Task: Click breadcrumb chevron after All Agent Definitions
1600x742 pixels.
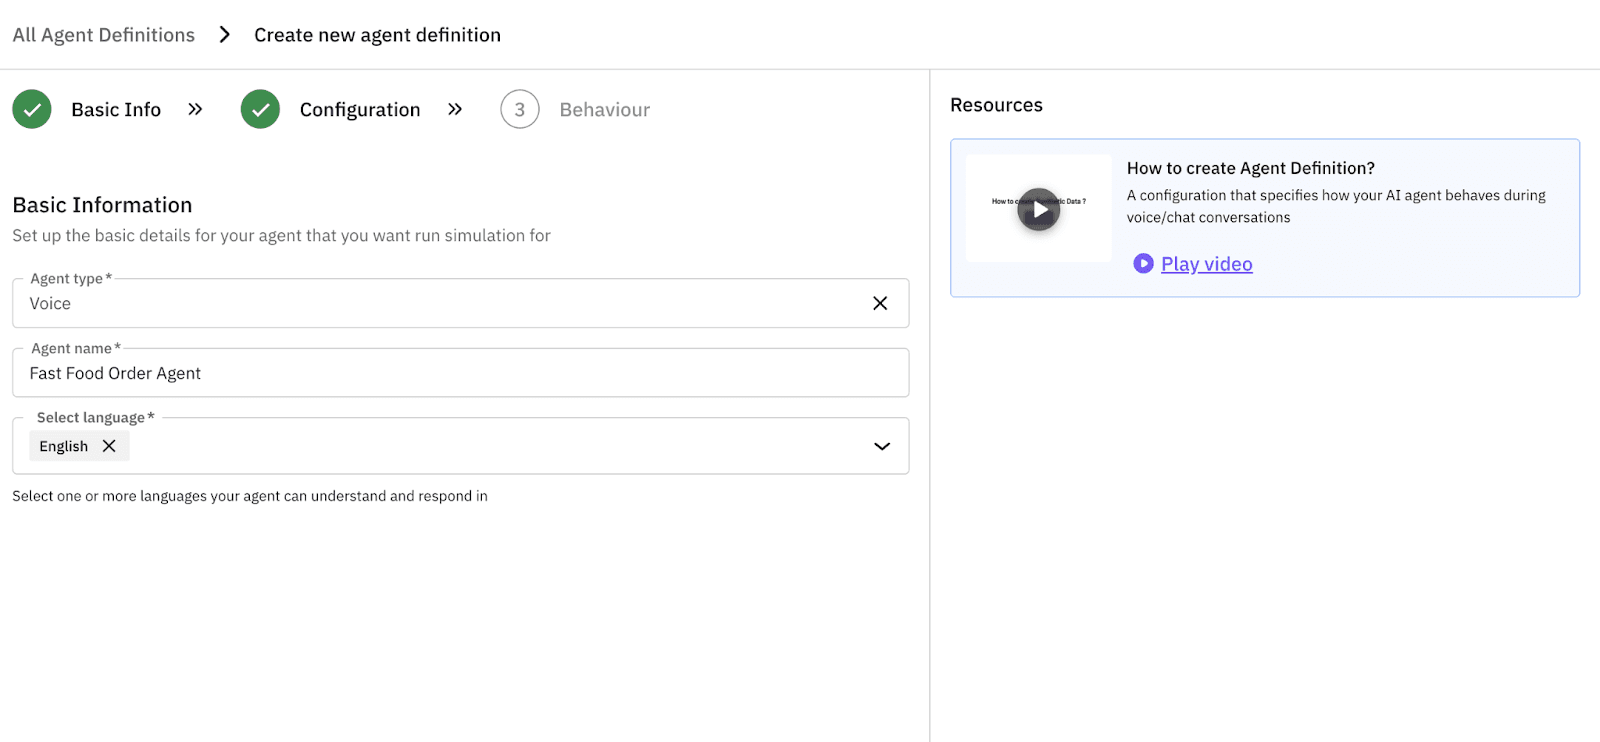Action: (225, 35)
